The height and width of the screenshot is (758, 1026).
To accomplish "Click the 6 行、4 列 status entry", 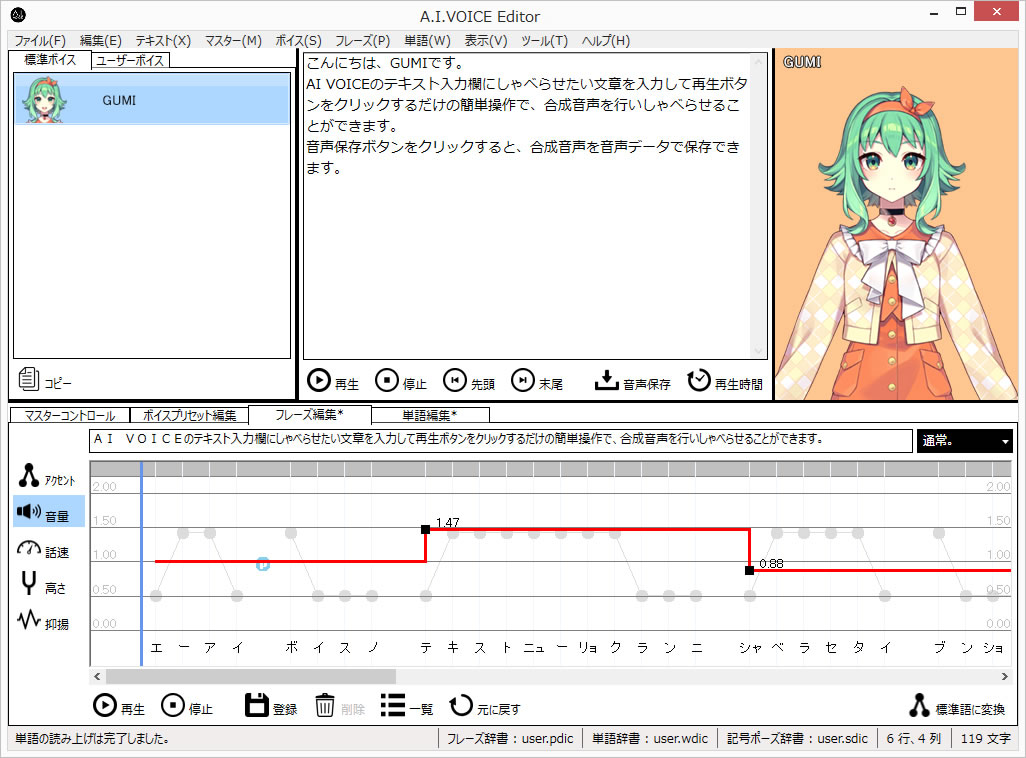I will point(913,738).
